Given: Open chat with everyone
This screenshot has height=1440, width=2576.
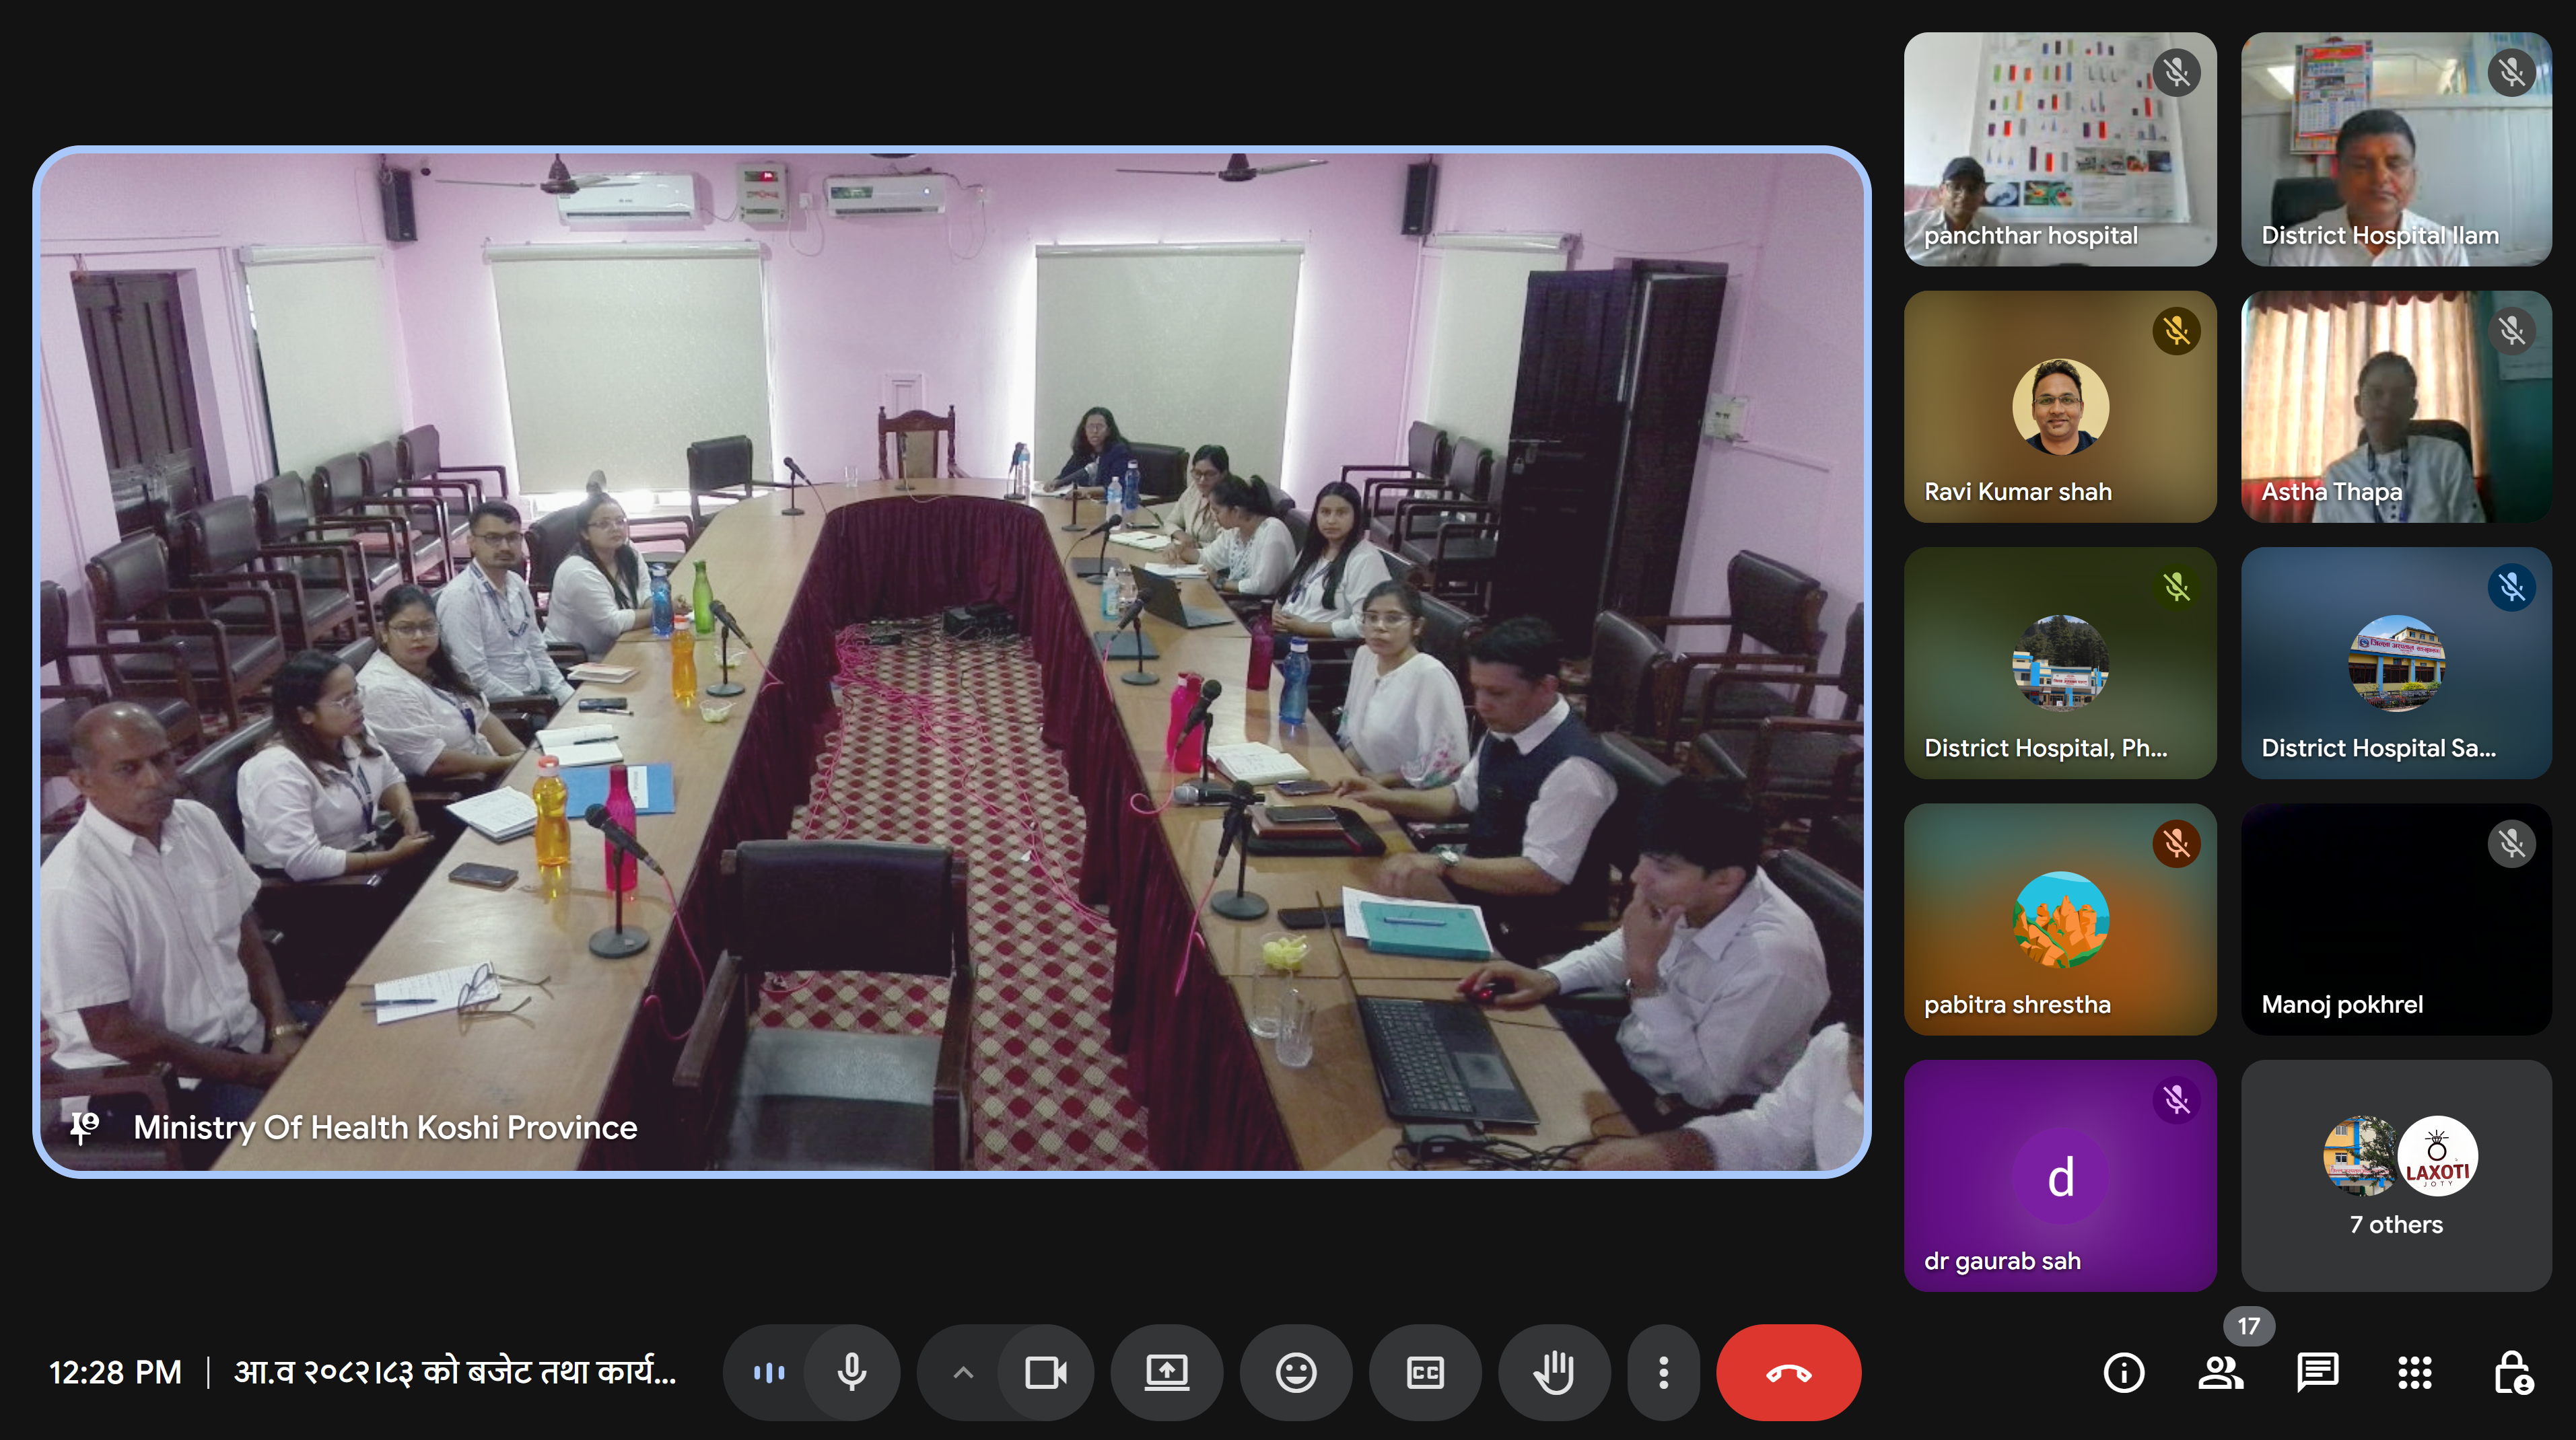Looking at the screenshot, I should (2317, 1372).
